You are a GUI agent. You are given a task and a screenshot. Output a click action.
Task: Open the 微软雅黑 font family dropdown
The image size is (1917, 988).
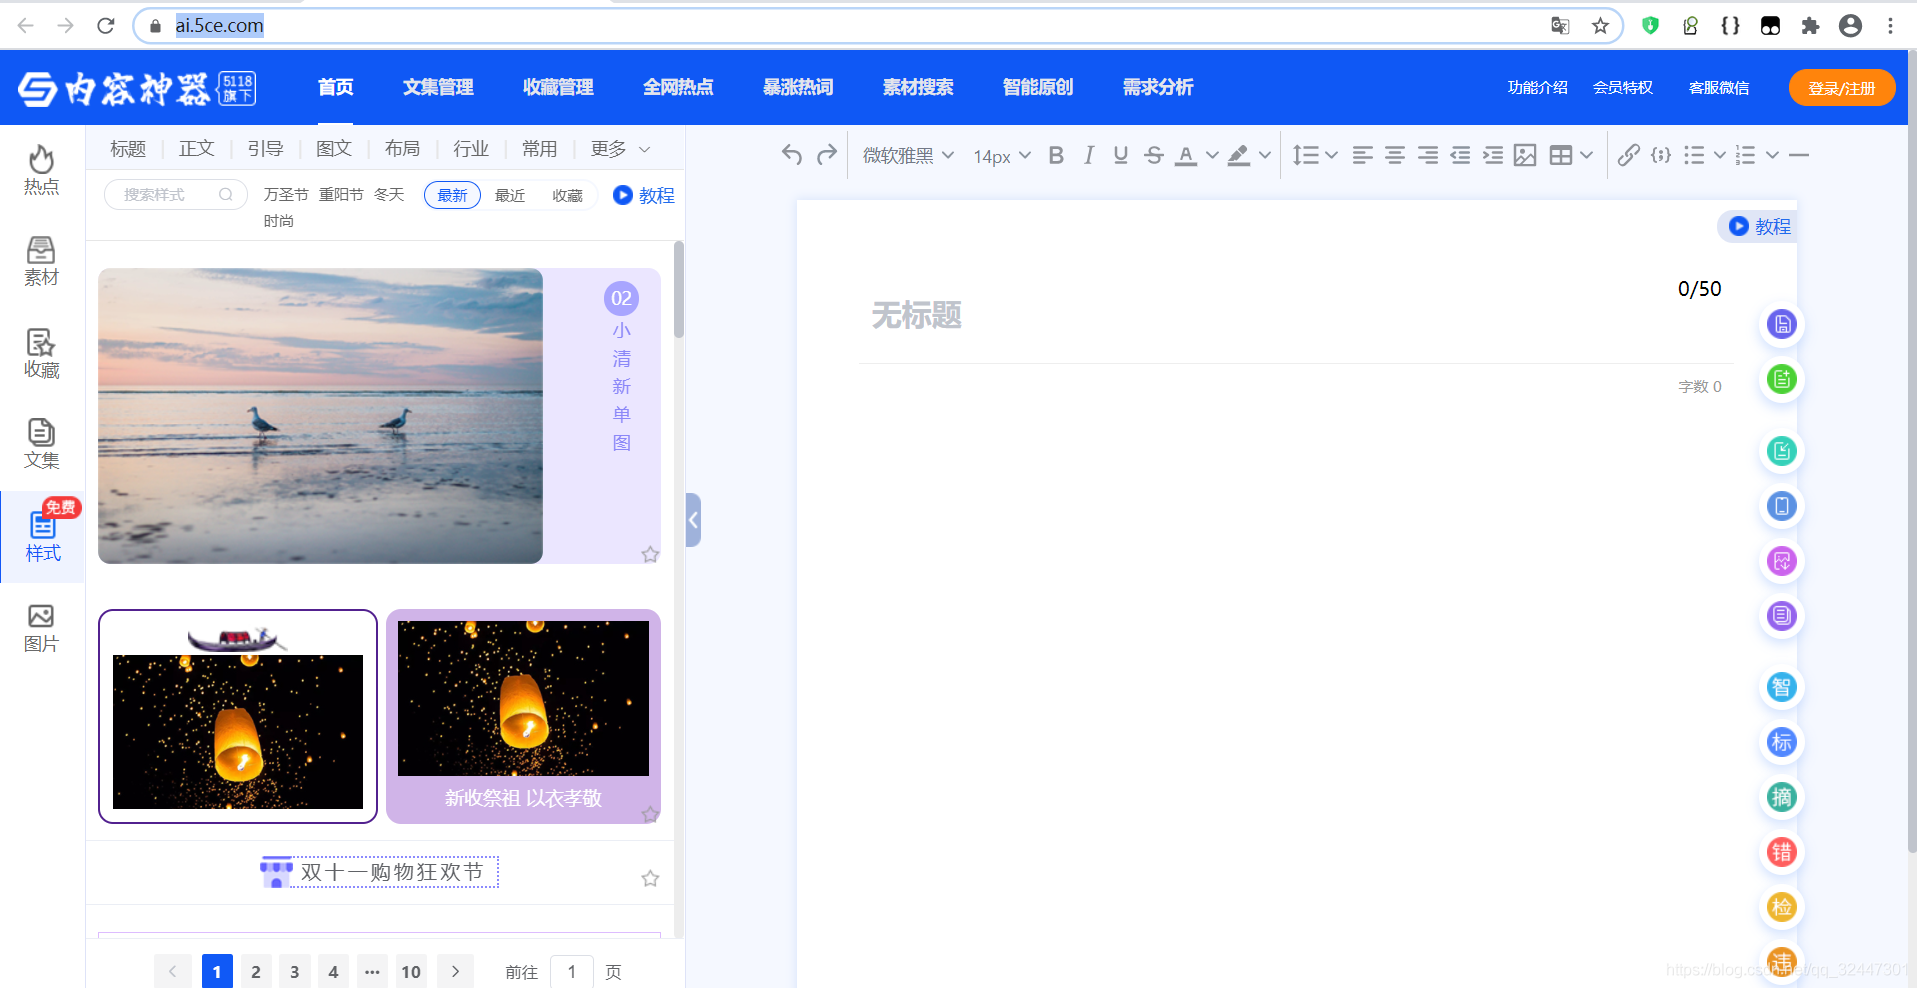click(x=908, y=155)
